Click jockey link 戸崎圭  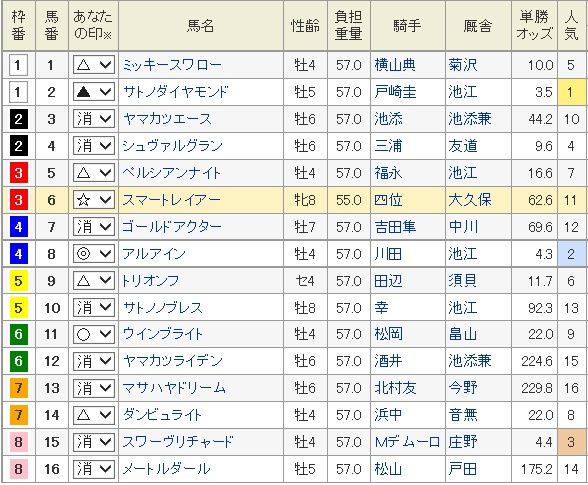tap(395, 92)
